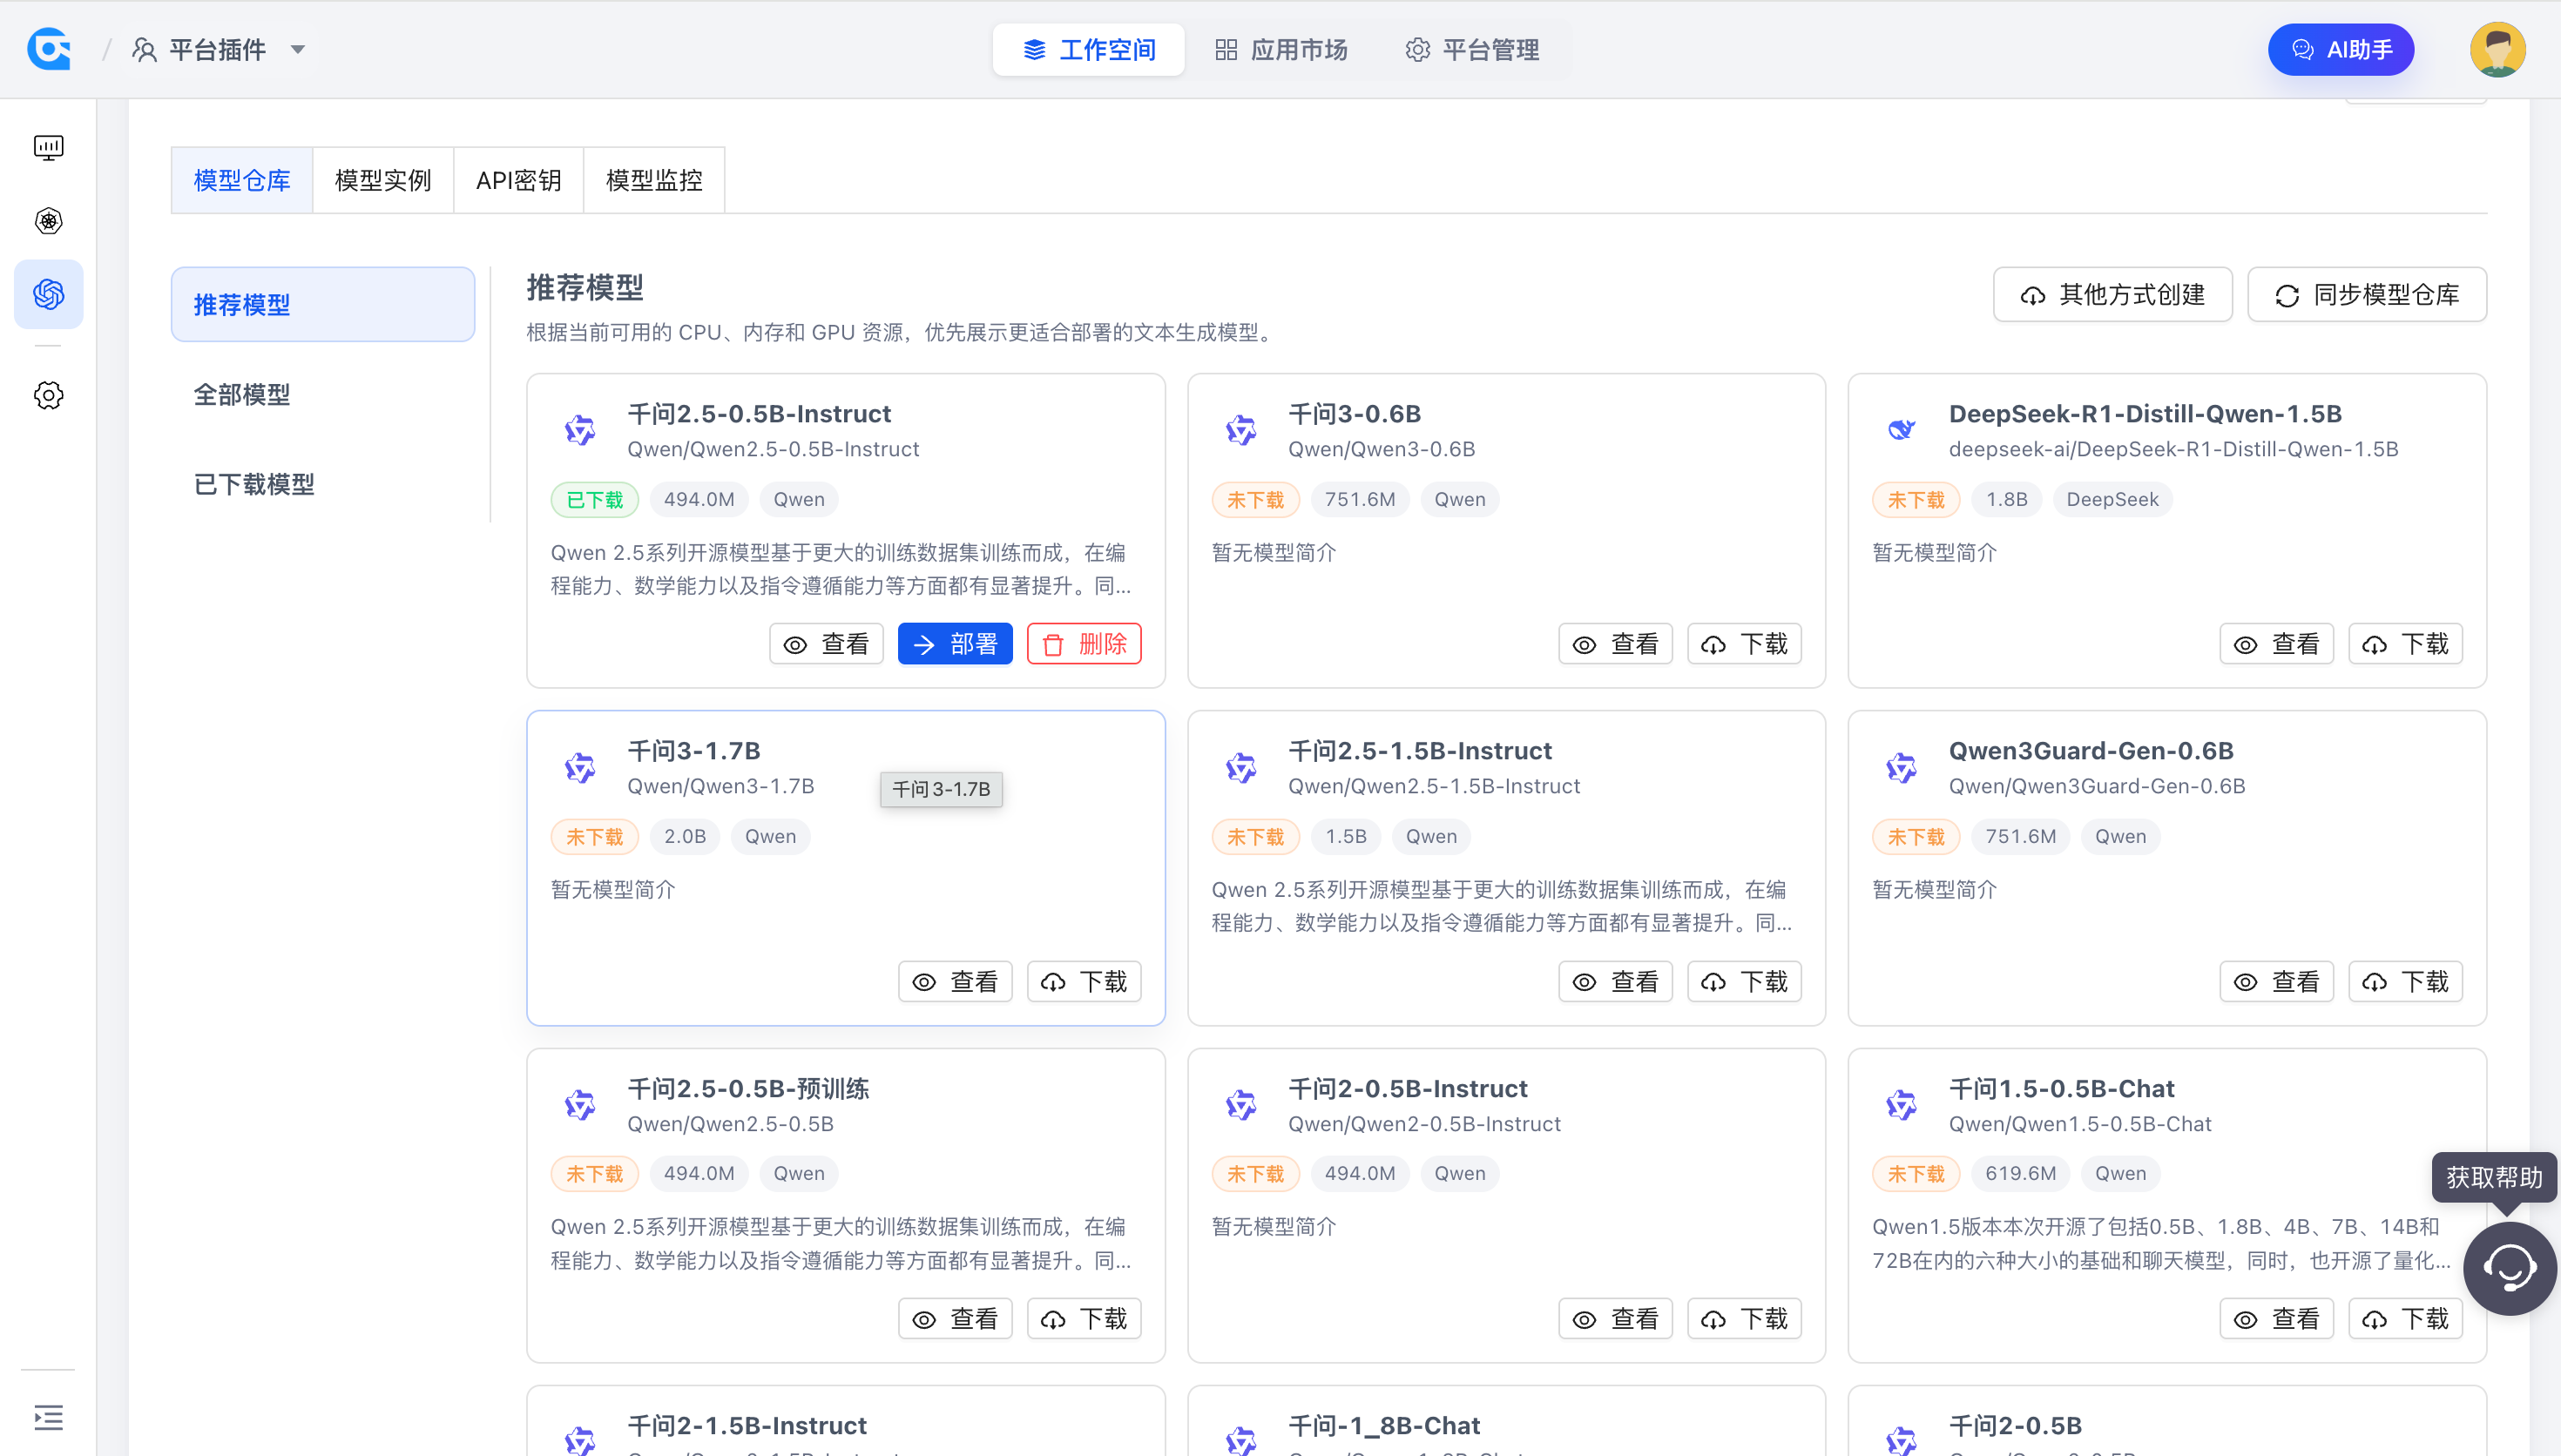Expand the sidebar with the bottom menu icon
The height and width of the screenshot is (1456, 2561).
coord(48,1417)
